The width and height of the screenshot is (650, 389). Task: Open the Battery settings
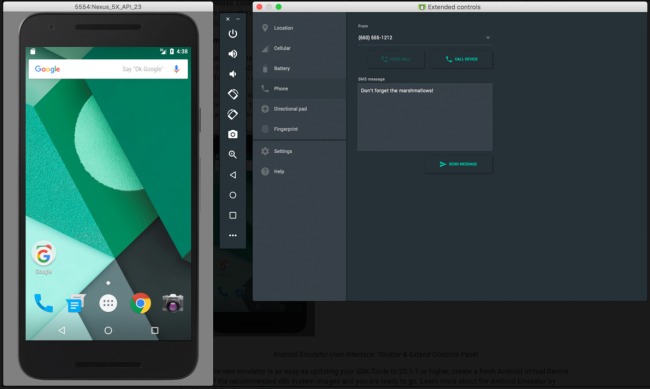tap(299, 68)
